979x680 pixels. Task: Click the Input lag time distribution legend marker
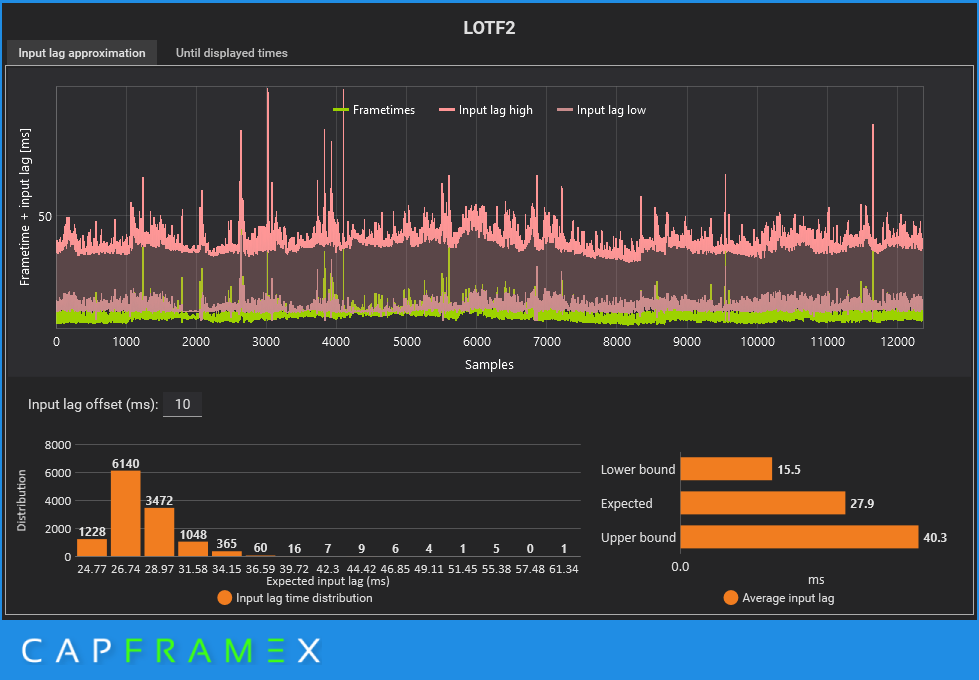tap(225, 598)
